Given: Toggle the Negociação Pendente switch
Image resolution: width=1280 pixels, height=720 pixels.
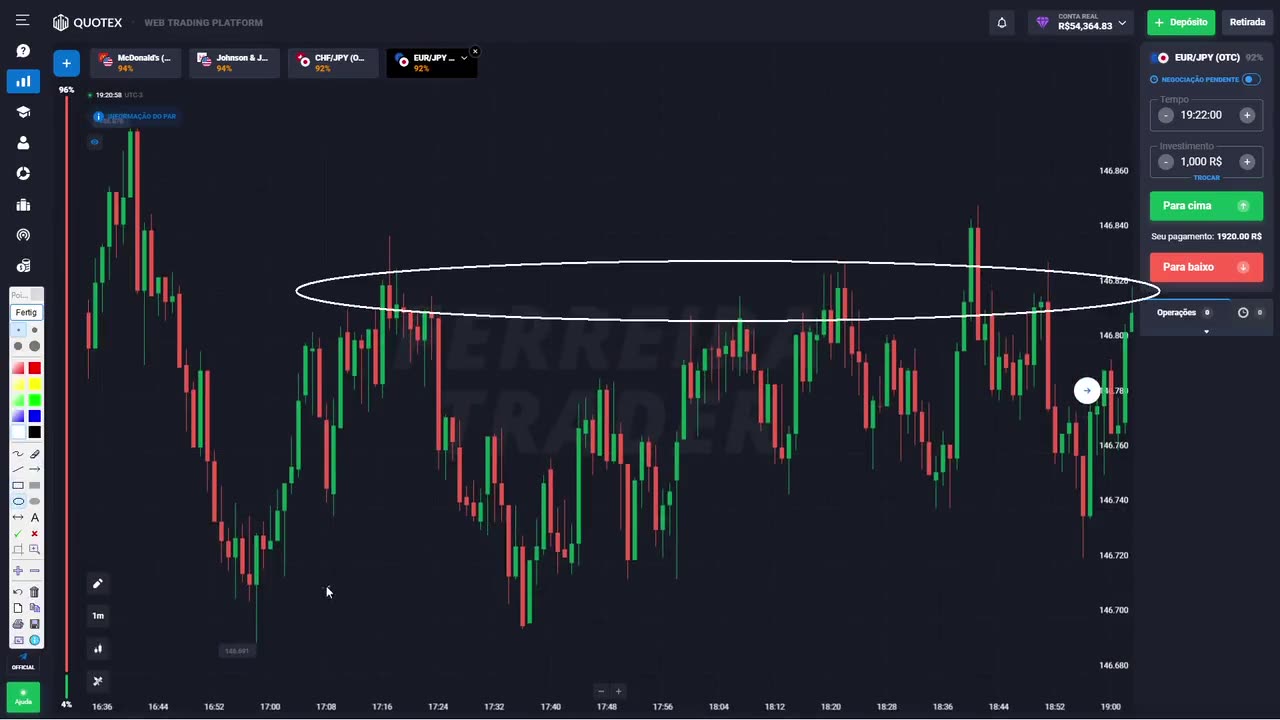Looking at the screenshot, I should tap(1251, 79).
